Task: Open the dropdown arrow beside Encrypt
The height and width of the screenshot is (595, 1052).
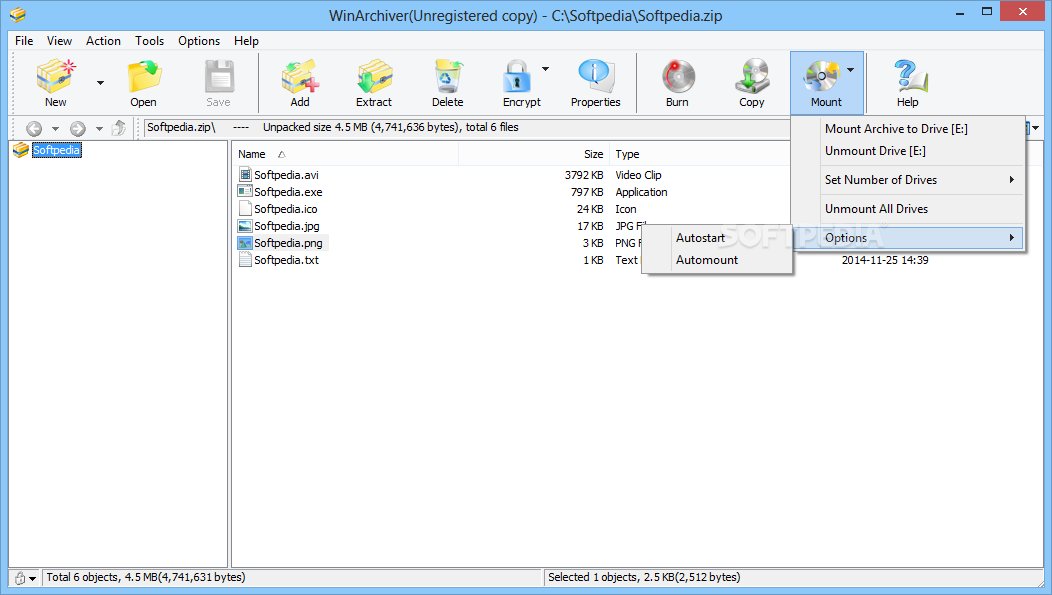Action: pyautogui.click(x=545, y=68)
